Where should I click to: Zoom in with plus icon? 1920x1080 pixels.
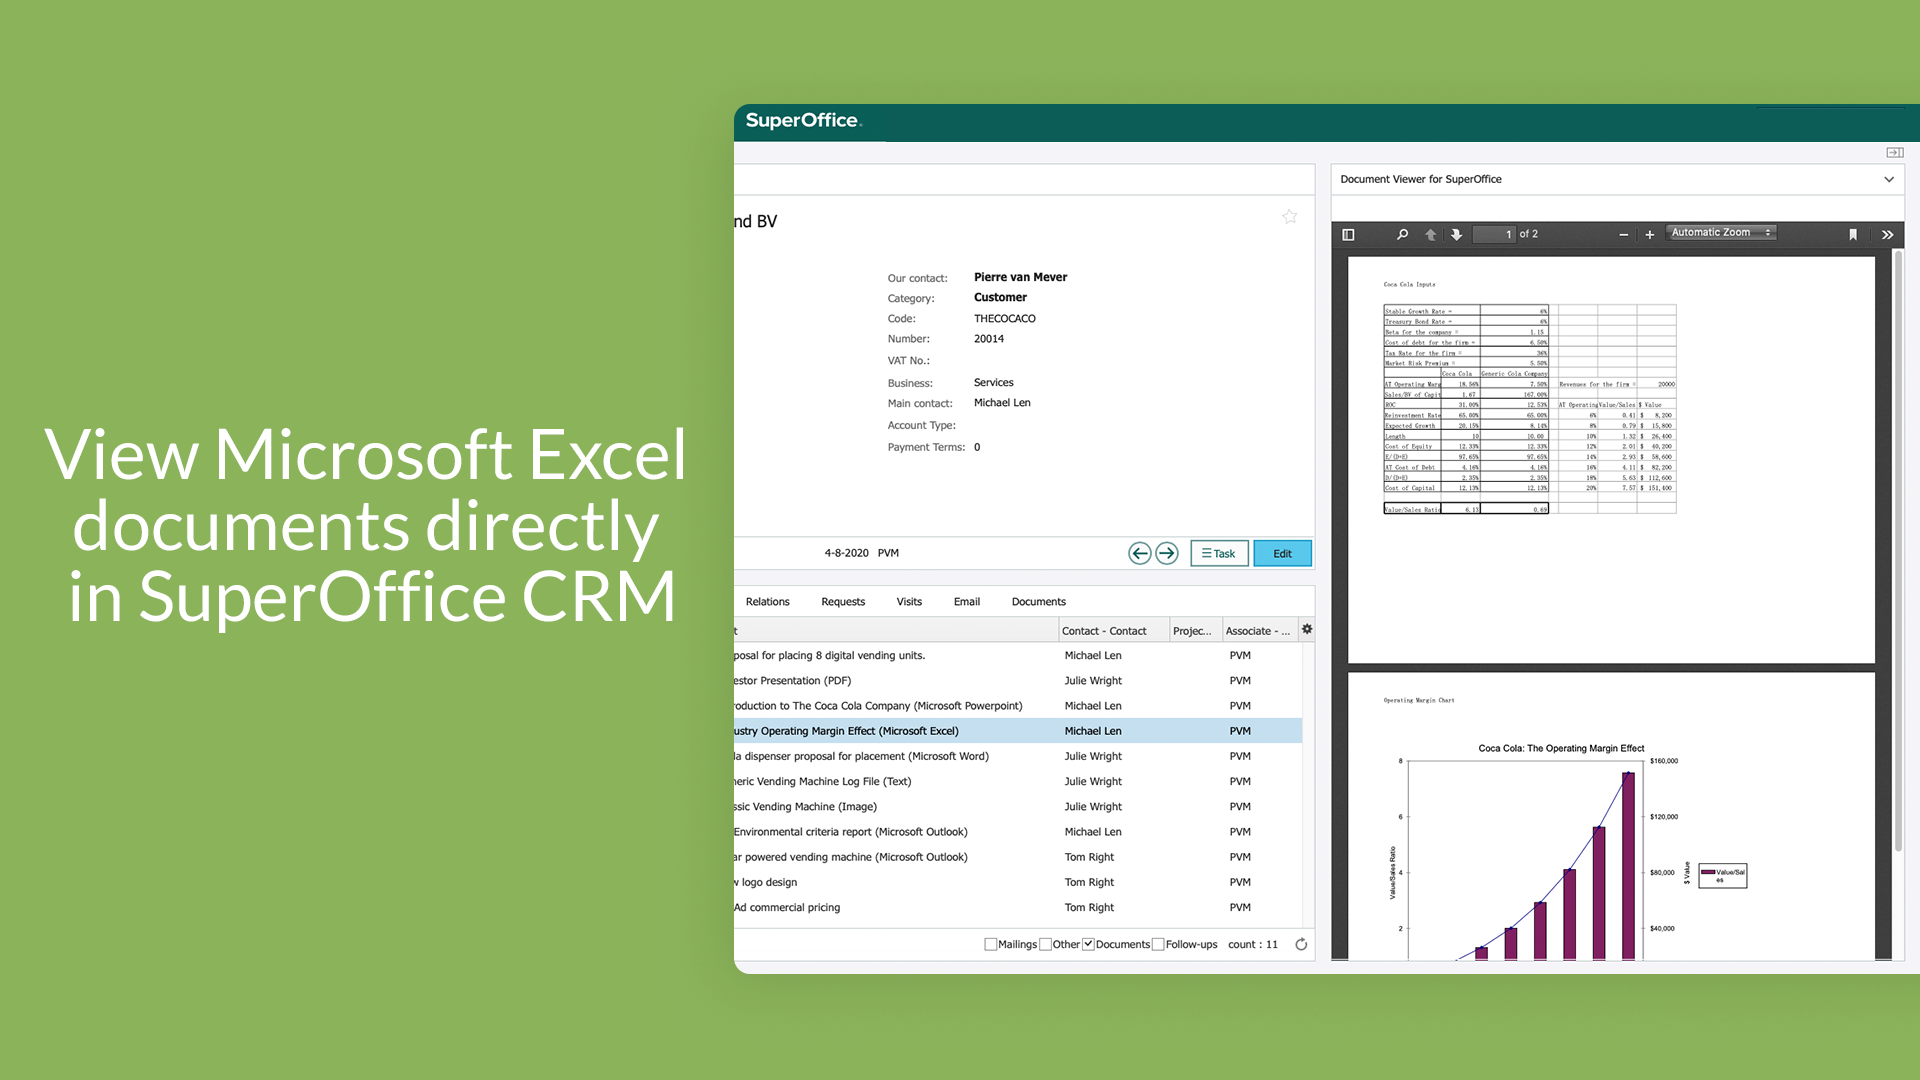click(x=1650, y=234)
